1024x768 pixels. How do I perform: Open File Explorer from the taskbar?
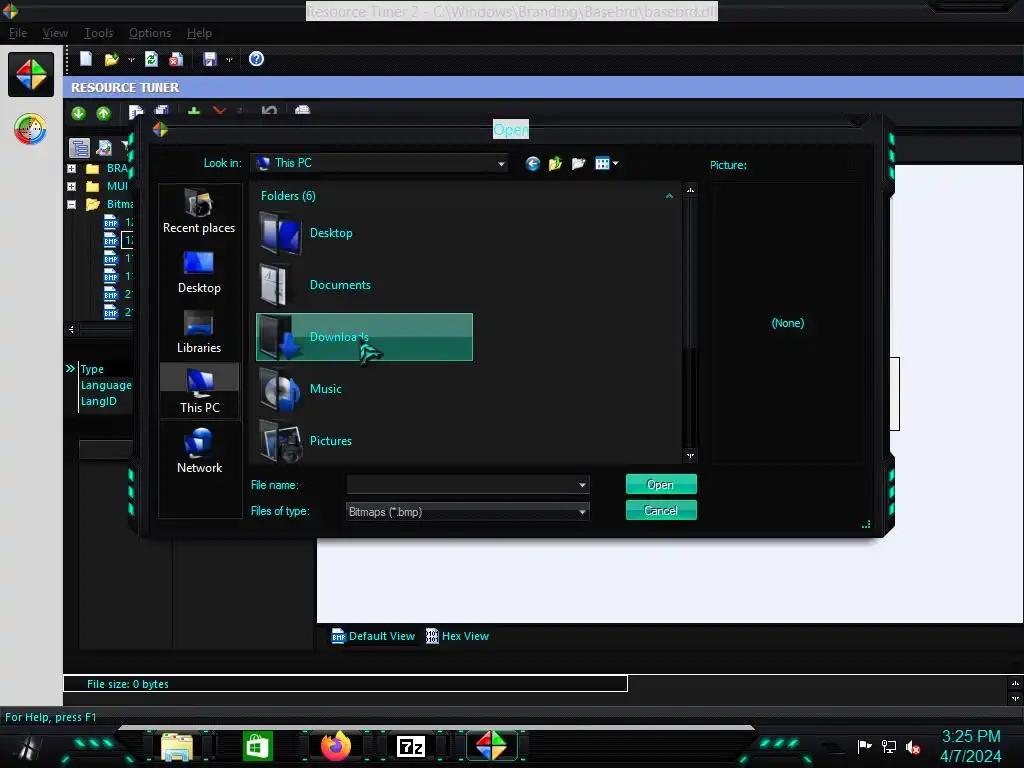coord(177,746)
